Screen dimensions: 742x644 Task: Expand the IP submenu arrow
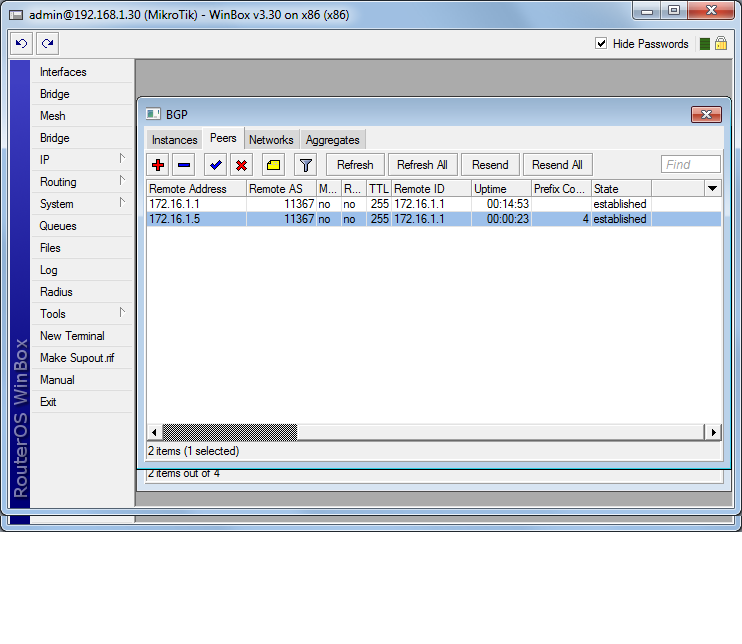tap(122, 159)
